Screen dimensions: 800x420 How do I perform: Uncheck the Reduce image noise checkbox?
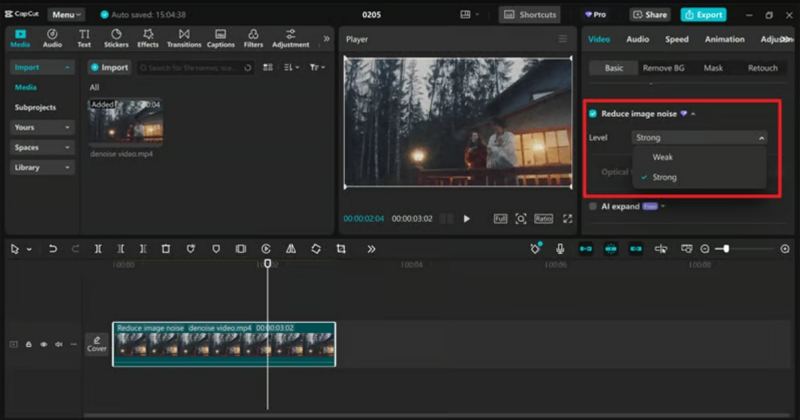point(593,114)
